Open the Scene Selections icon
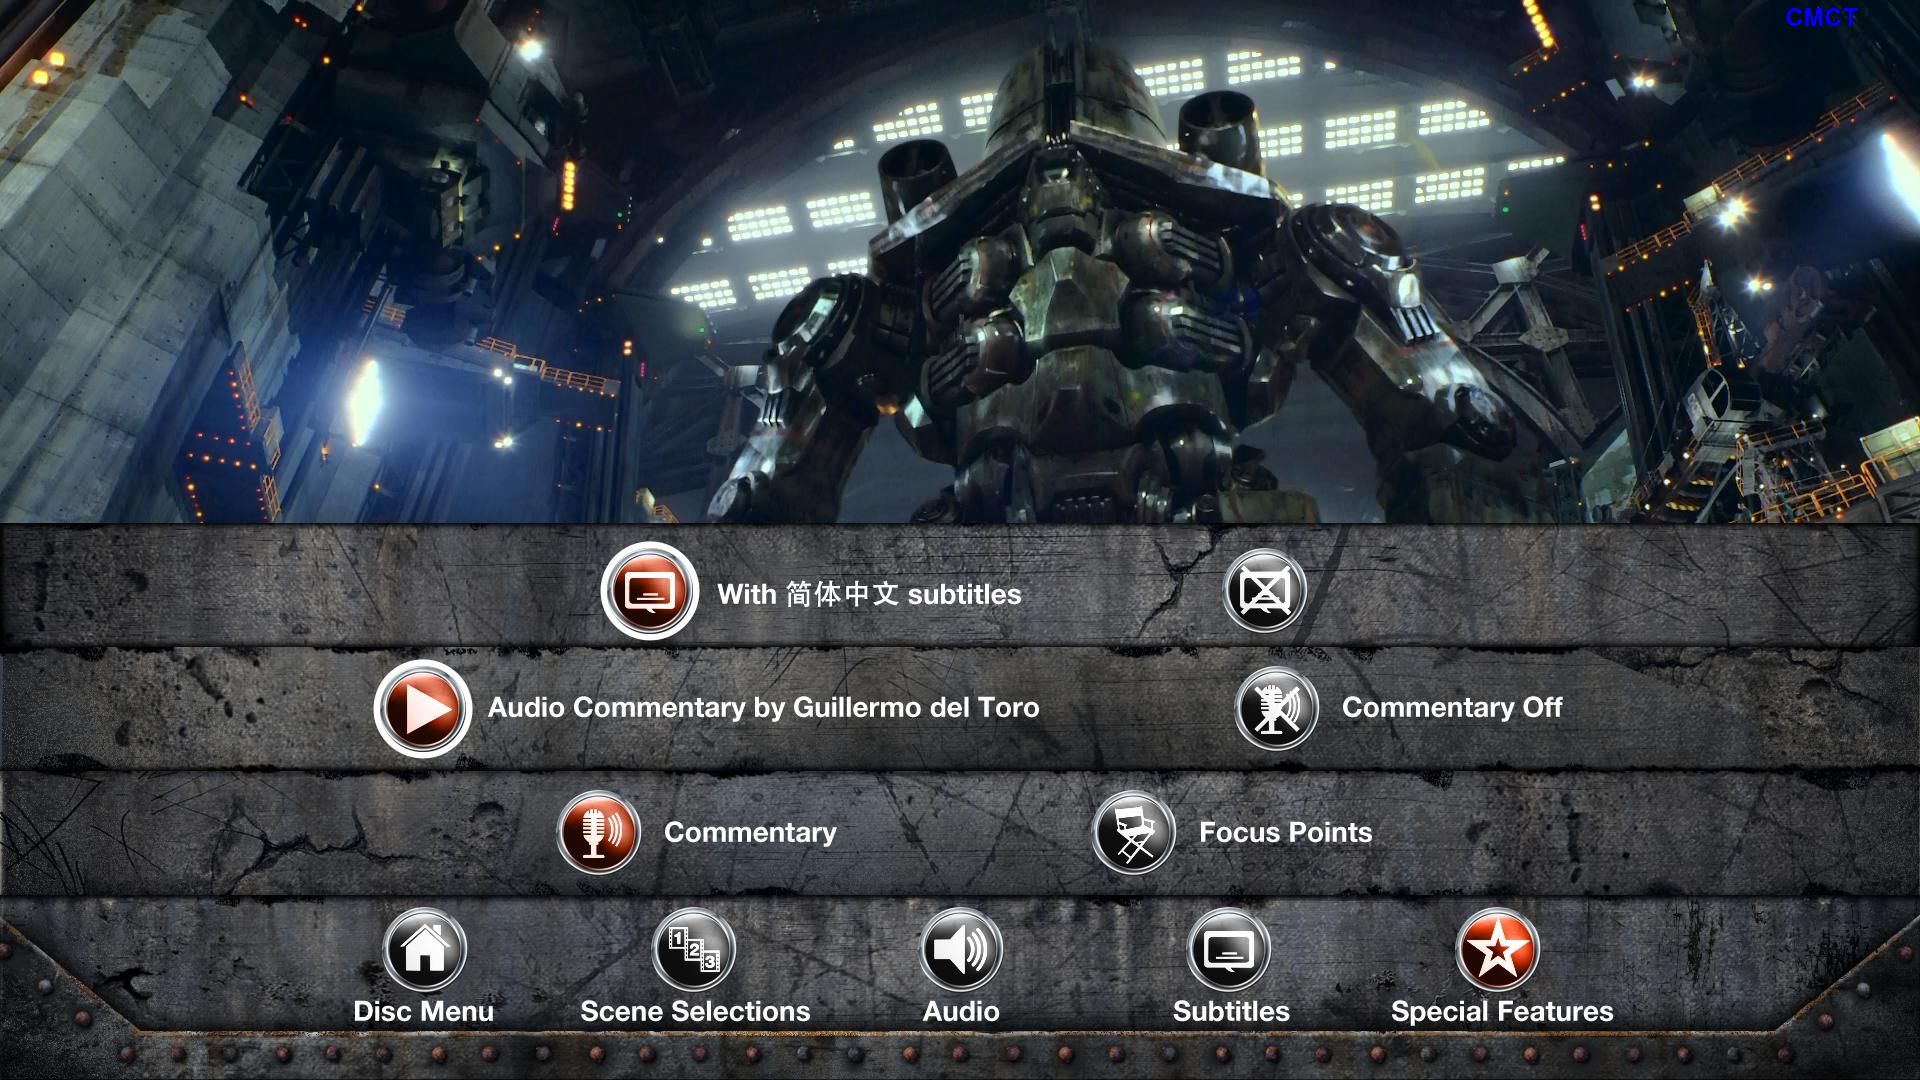 tap(693, 949)
